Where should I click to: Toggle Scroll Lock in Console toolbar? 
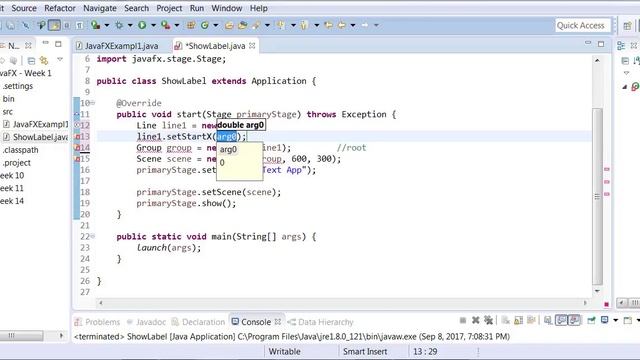coord(518,320)
